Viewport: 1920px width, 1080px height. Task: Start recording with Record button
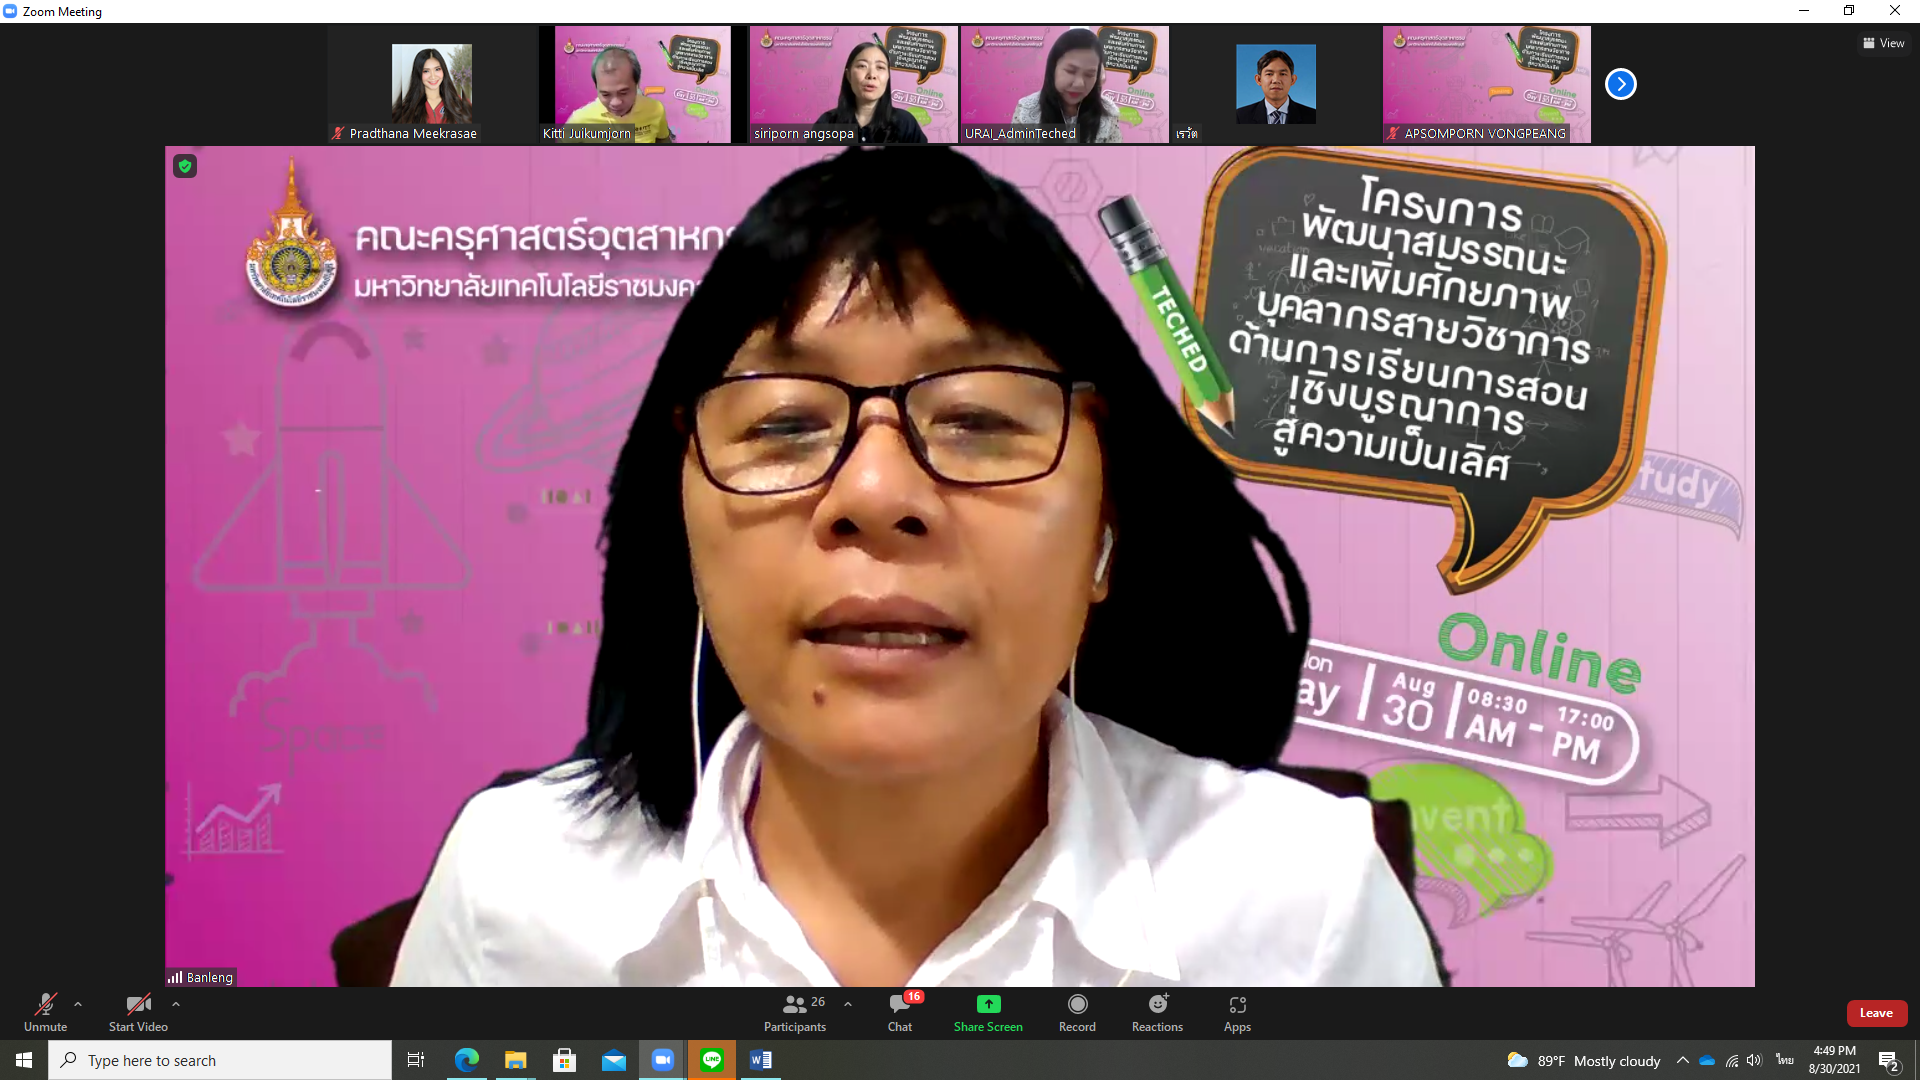pyautogui.click(x=1077, y=1012)
